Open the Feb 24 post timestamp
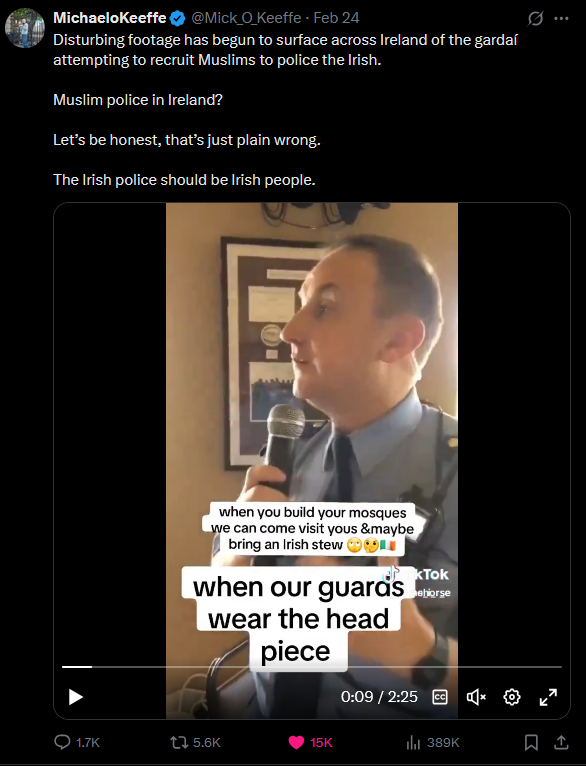This screenshot has width=586, height=766. tap(336, 18)
